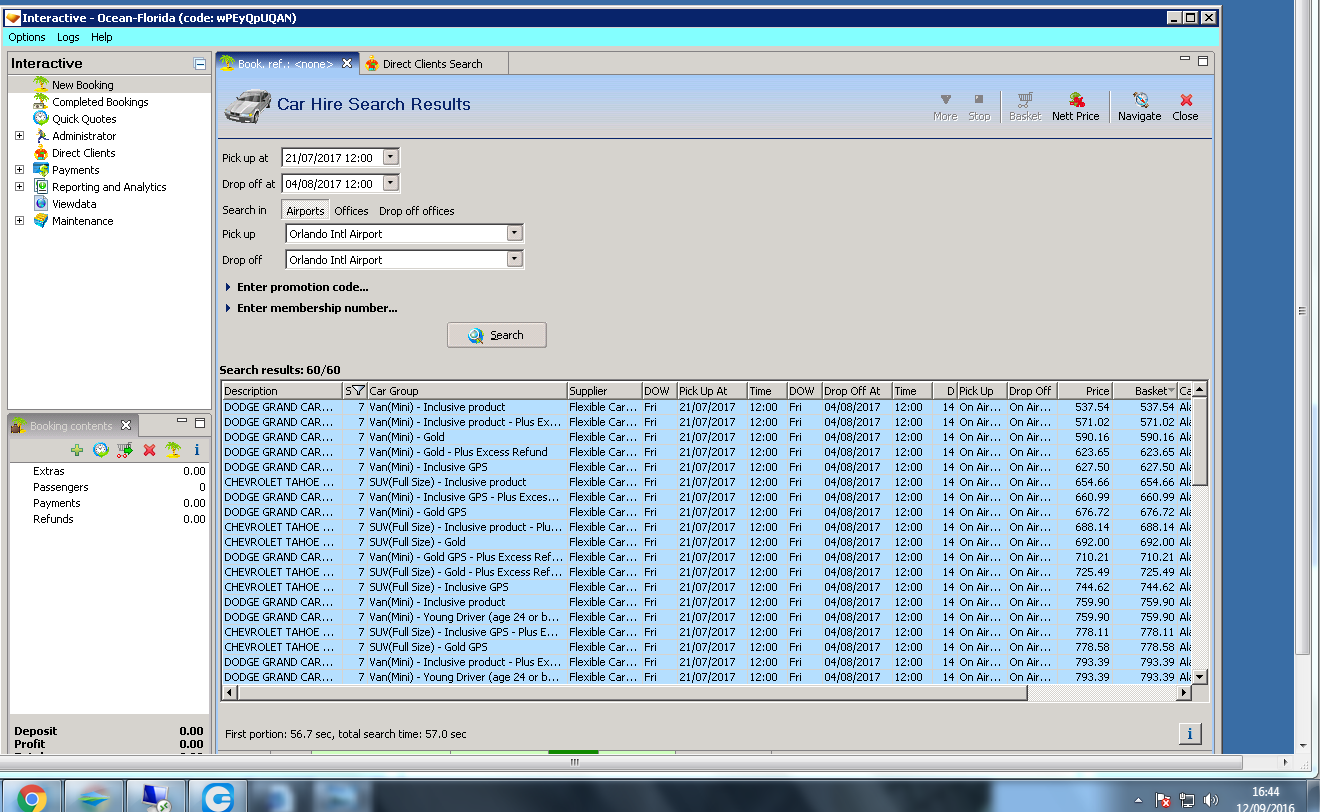Screen dimensions: 1320x812
Task: Expand the Maintenance tree node
Action: tap(19, 221)
